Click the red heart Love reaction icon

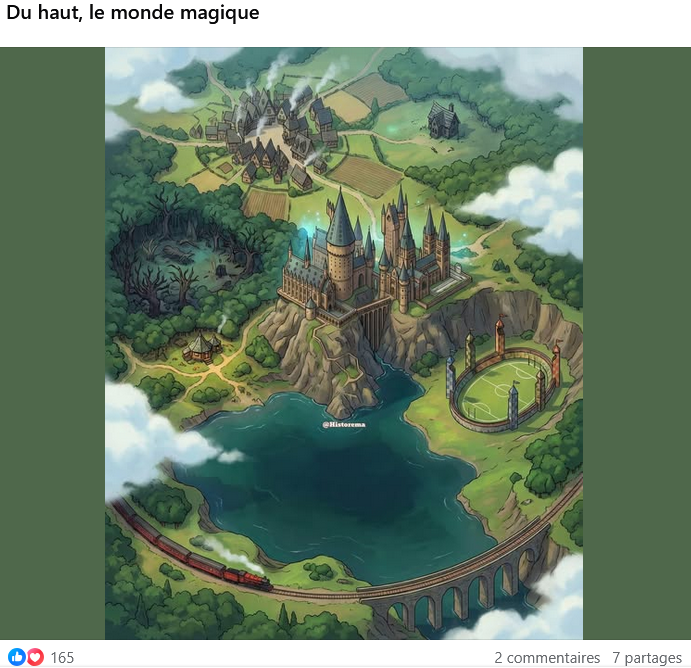[35, 657]
